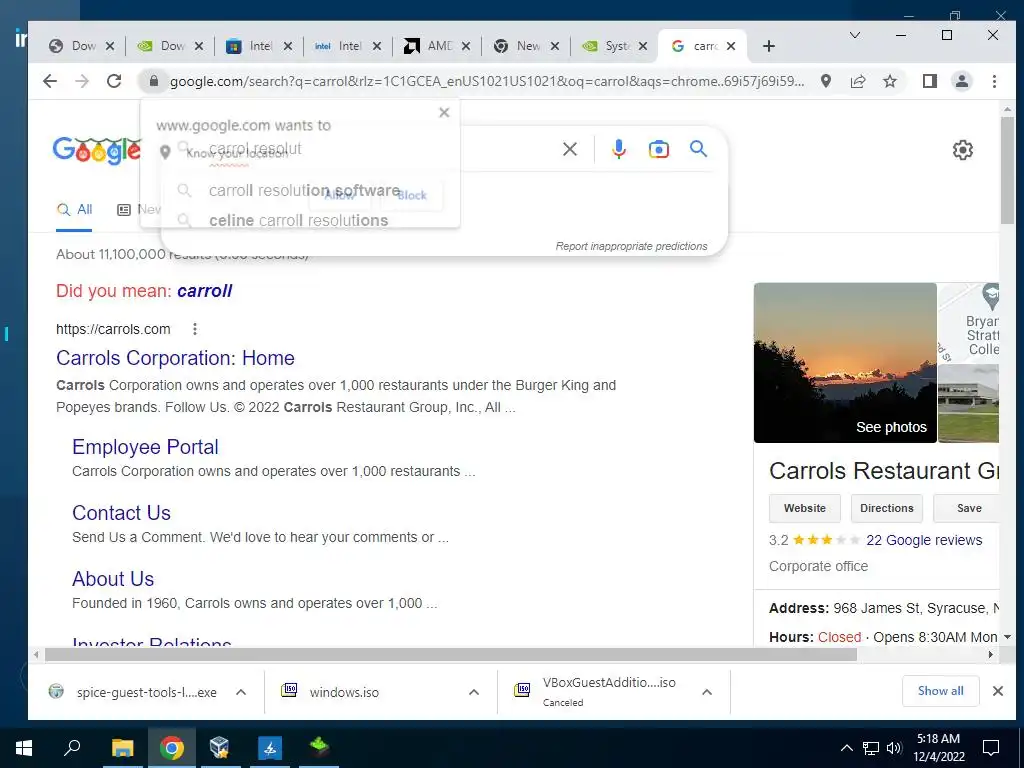Click the Website button for Carrols
The width and height of the screenshot is (1024, 768).
[805, 508]
